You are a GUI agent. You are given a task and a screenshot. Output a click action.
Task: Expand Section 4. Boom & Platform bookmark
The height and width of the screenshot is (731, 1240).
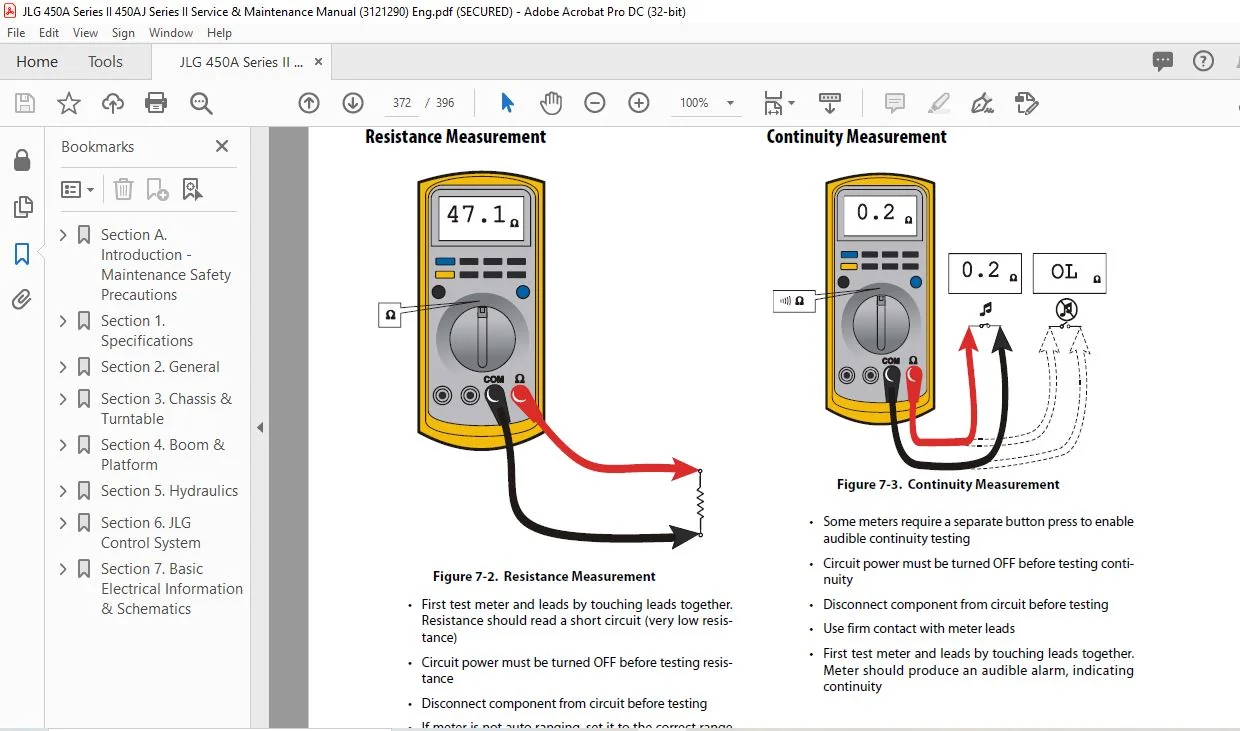64,445
